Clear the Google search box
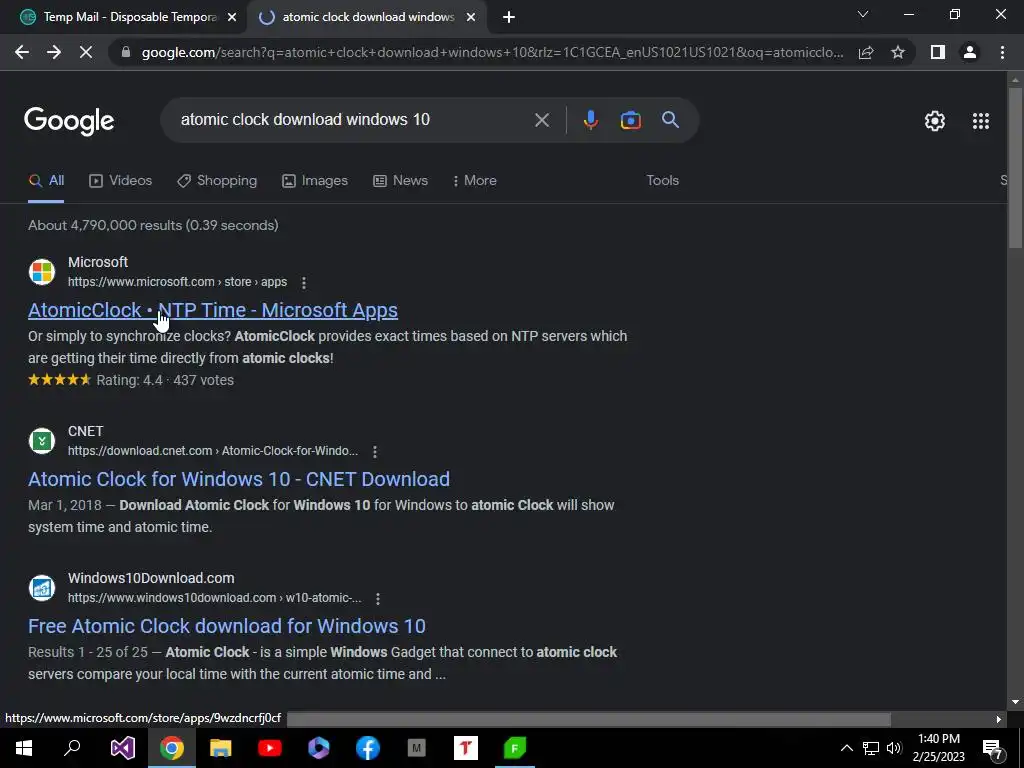 [x=541, y=120]
